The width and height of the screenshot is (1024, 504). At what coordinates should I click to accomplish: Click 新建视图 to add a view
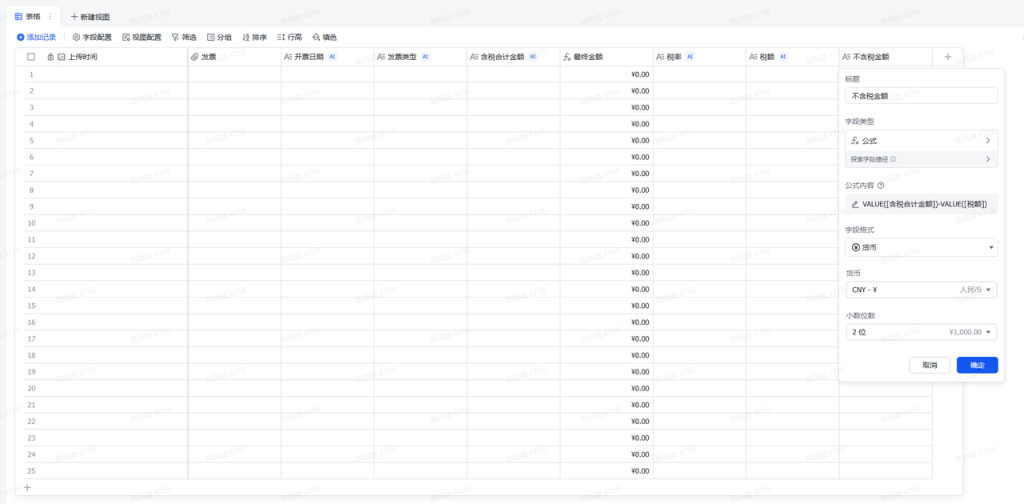click(90, 16)
